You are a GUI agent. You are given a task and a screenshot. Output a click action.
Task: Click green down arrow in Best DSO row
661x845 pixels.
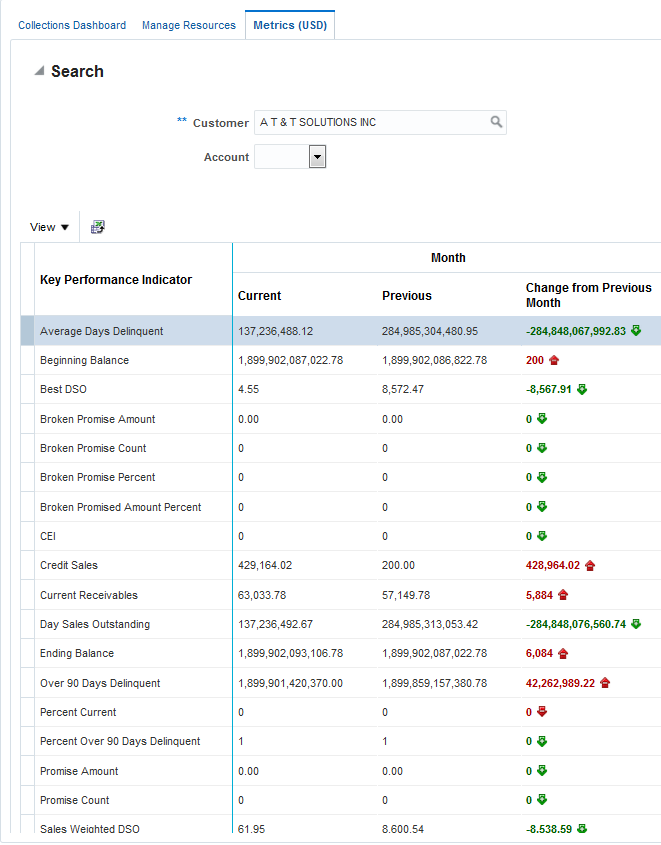click(x=582, y=389)
